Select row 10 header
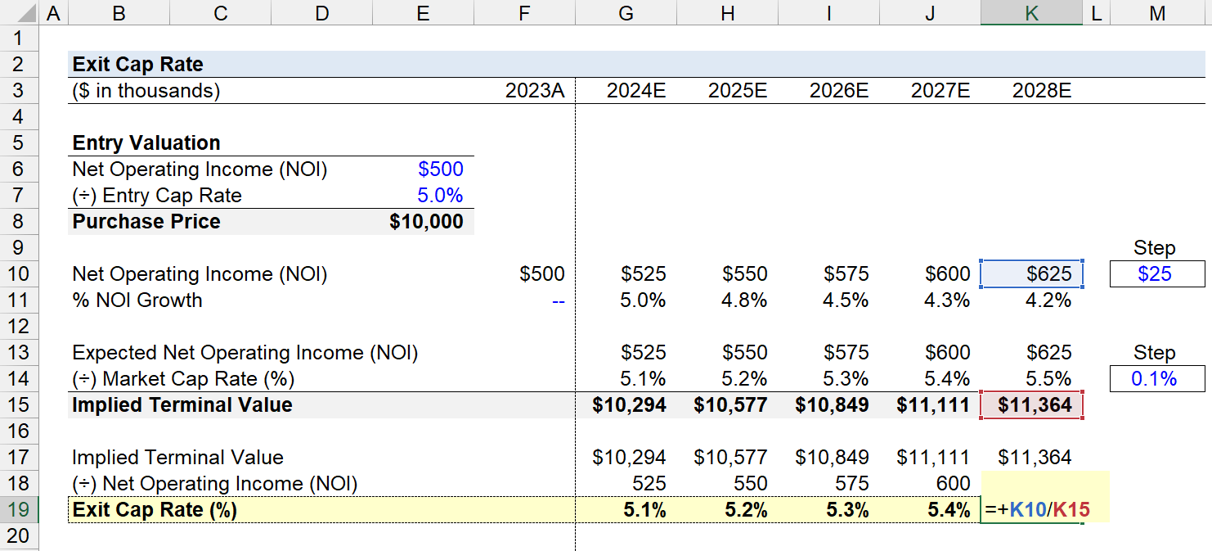1212x551 pixels. pos(19,274)
